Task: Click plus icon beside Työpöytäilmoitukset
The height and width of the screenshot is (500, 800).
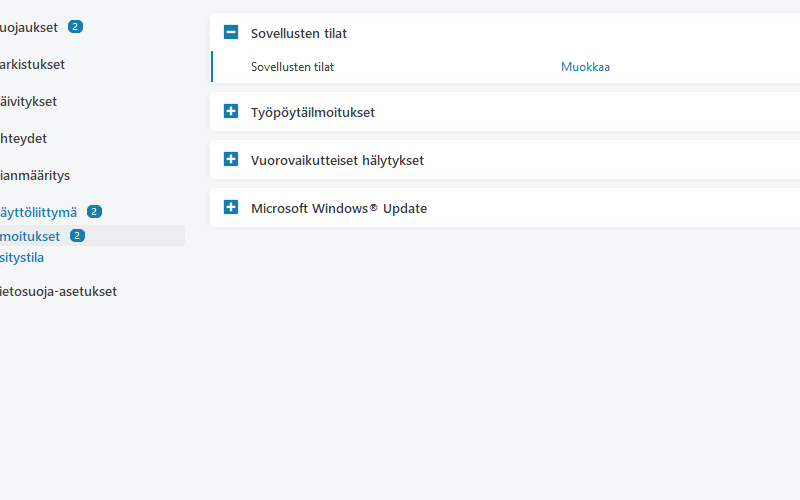Action: point(231,112)
